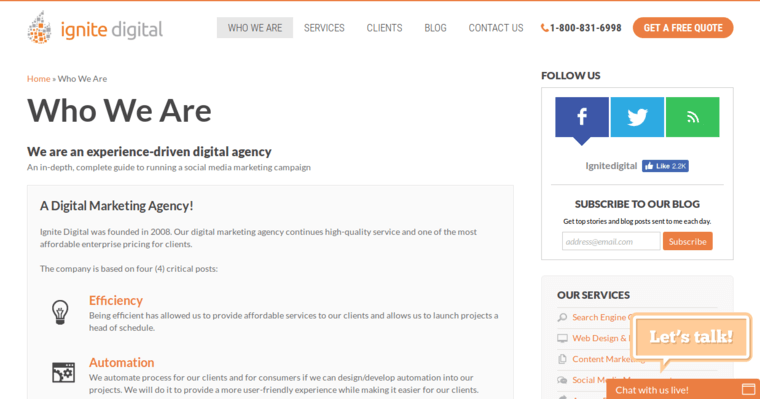The height and width of the screenshot is (399, 760).
Task: Click the A Digital Marketing Agency! heading
Action: (x=116, y=206)
